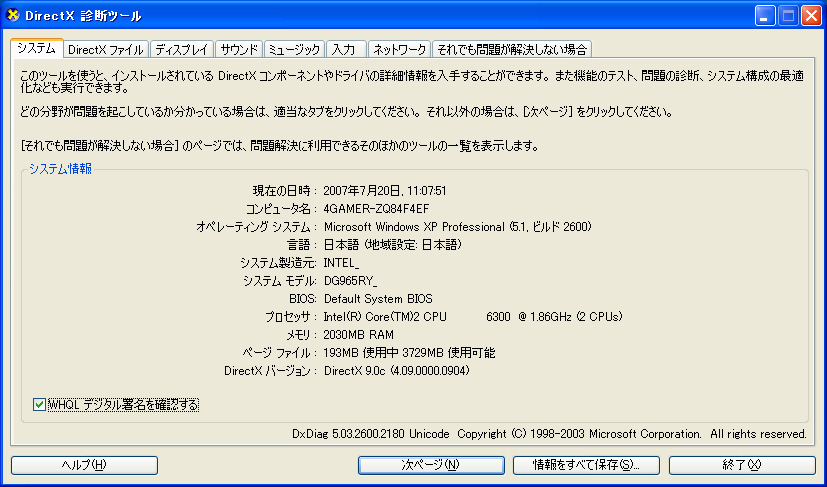
Task: Toggle the WHQL デジタル署名を確認する checkbox
Action: [39, 405]
